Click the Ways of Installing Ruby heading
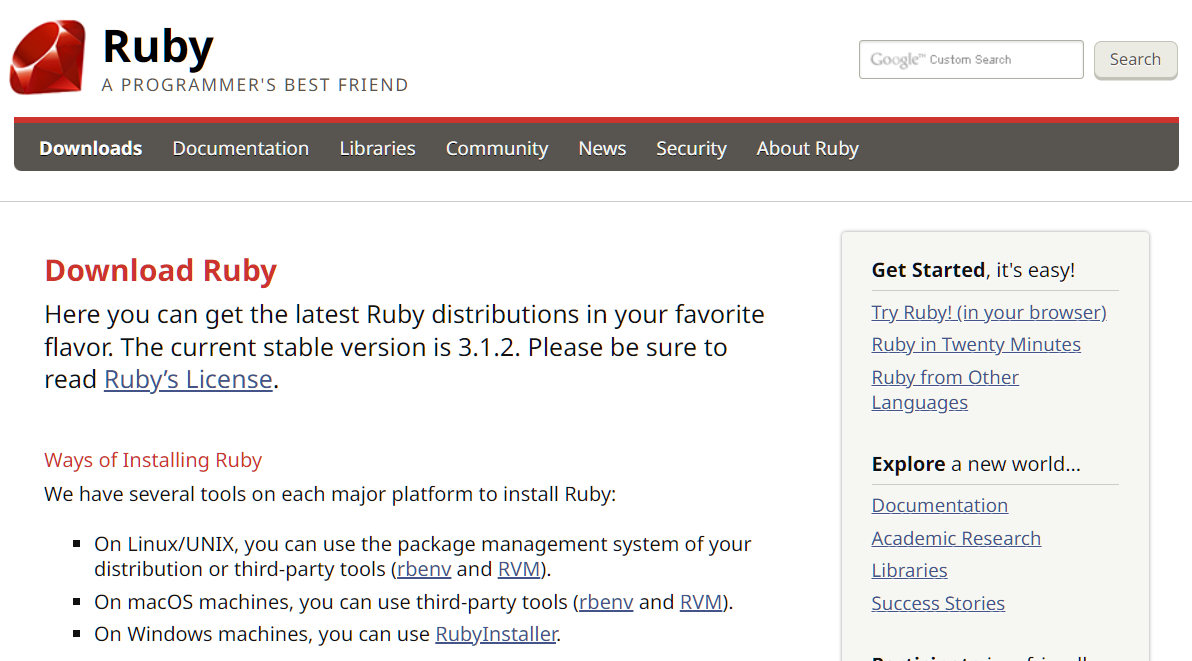The image size is (1192, 661). pos(153,460)
